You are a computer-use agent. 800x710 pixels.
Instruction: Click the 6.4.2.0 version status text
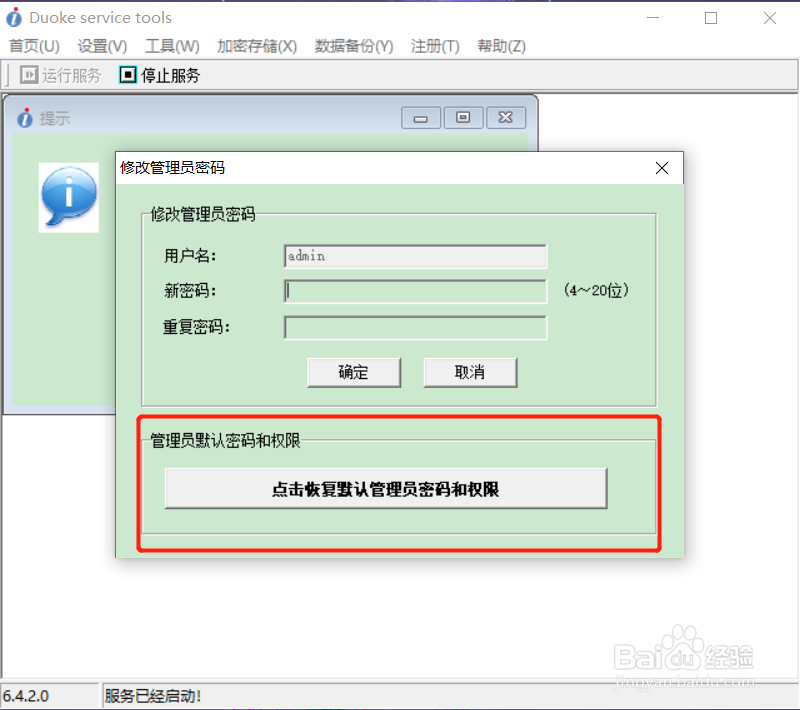26,696
